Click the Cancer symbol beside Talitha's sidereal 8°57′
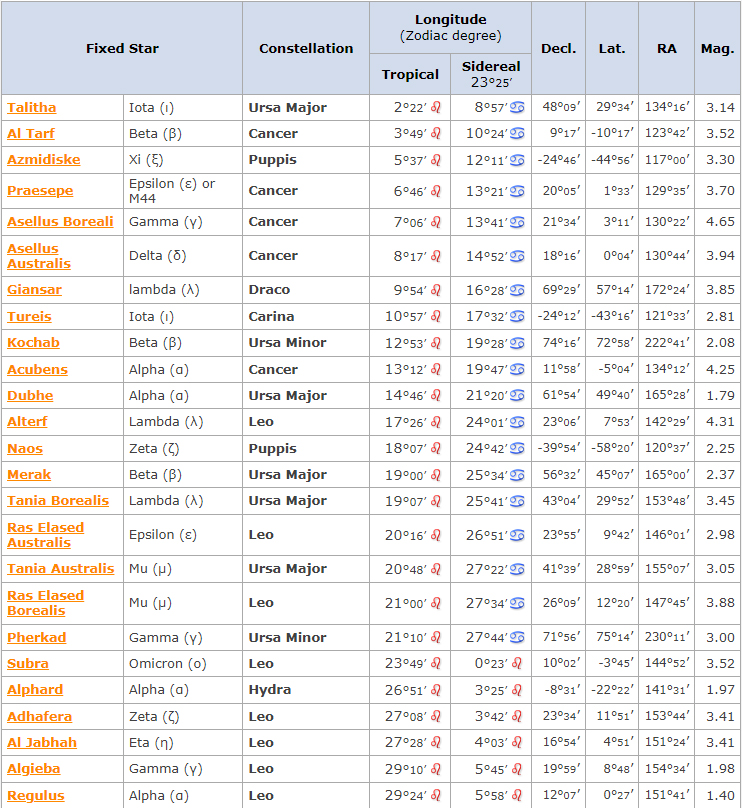The image size is (742, 808). pyautogui.click(x=517, y=108)
